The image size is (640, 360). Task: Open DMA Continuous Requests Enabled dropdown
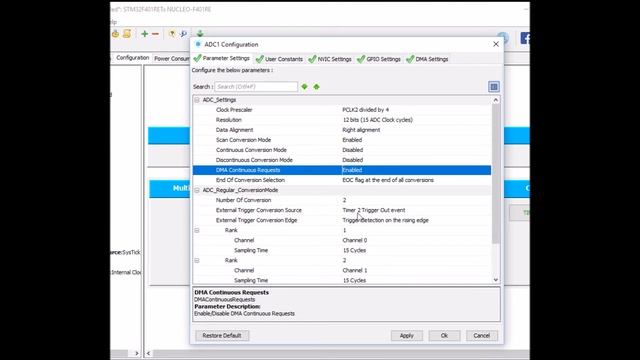352,170
